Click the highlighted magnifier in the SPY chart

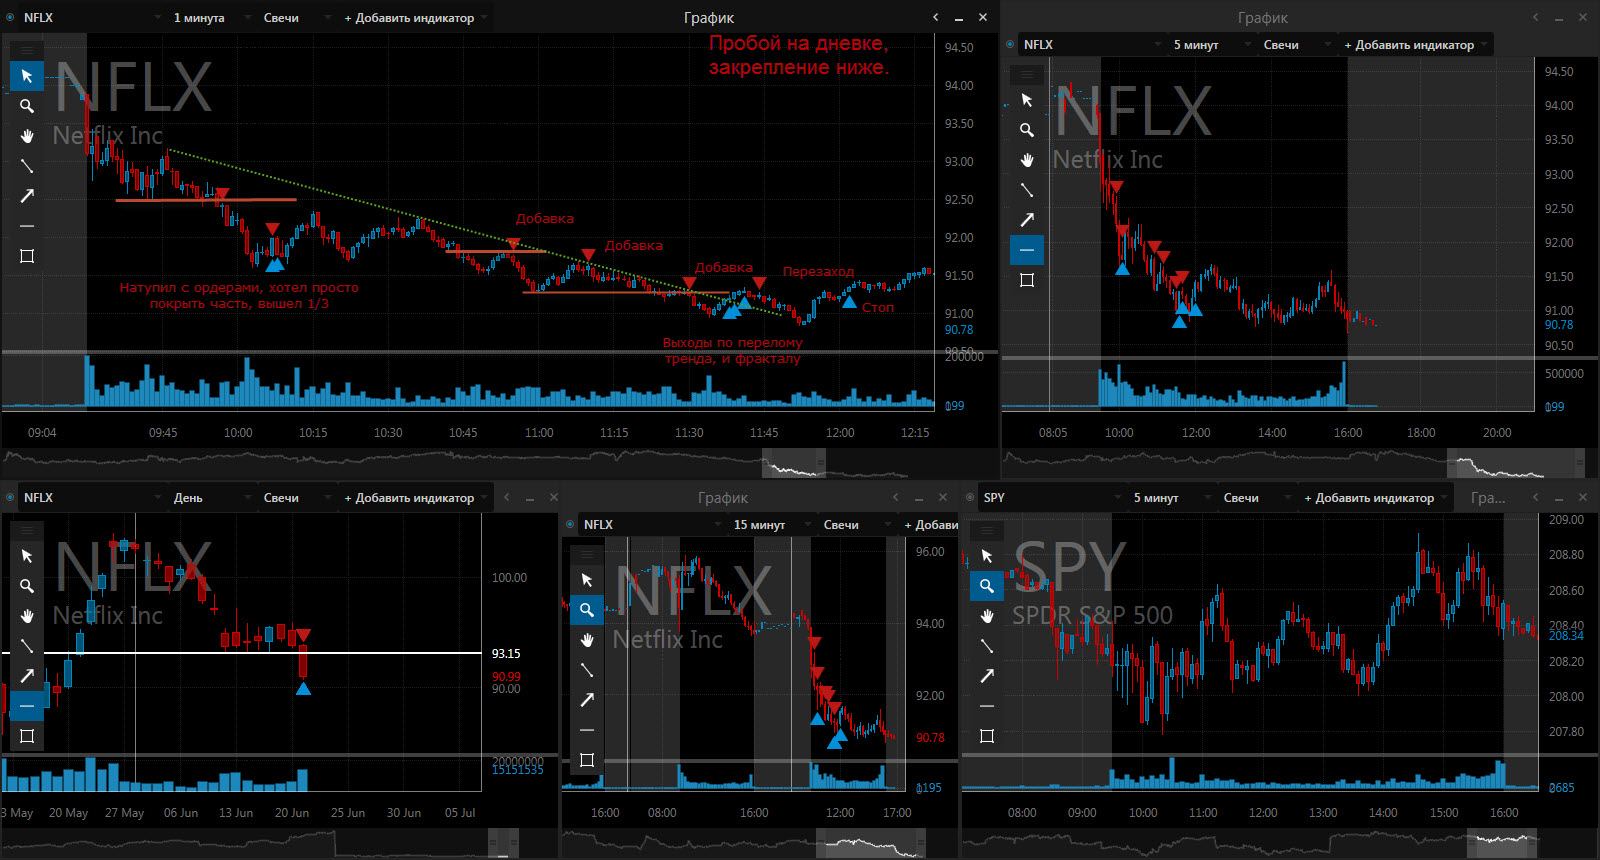coord(987,586)
